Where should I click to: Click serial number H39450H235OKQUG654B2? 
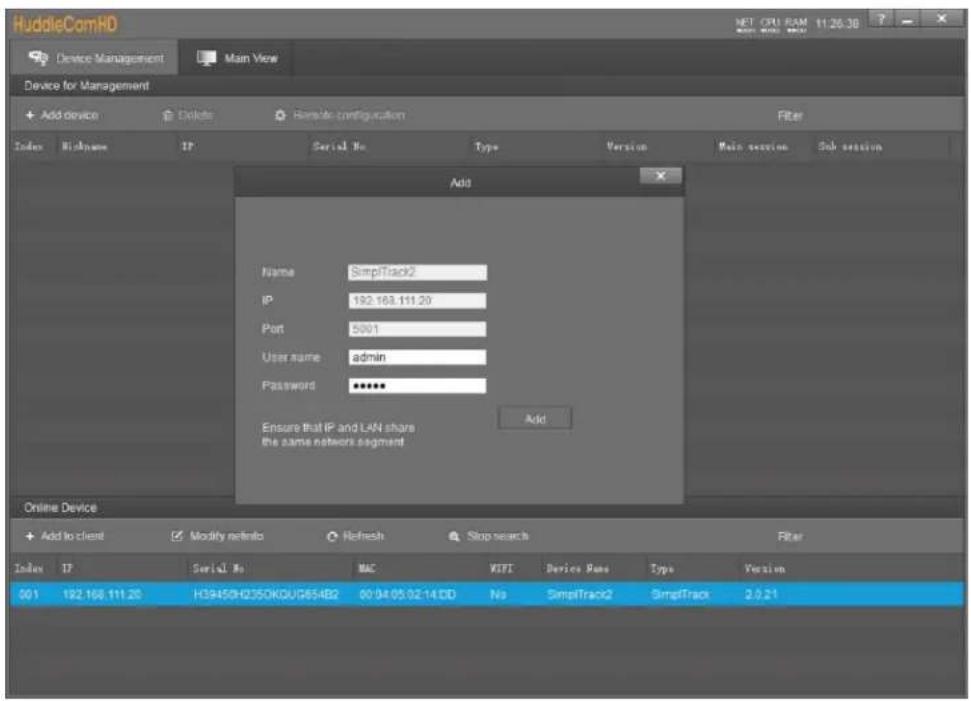[x=266, y=594]
